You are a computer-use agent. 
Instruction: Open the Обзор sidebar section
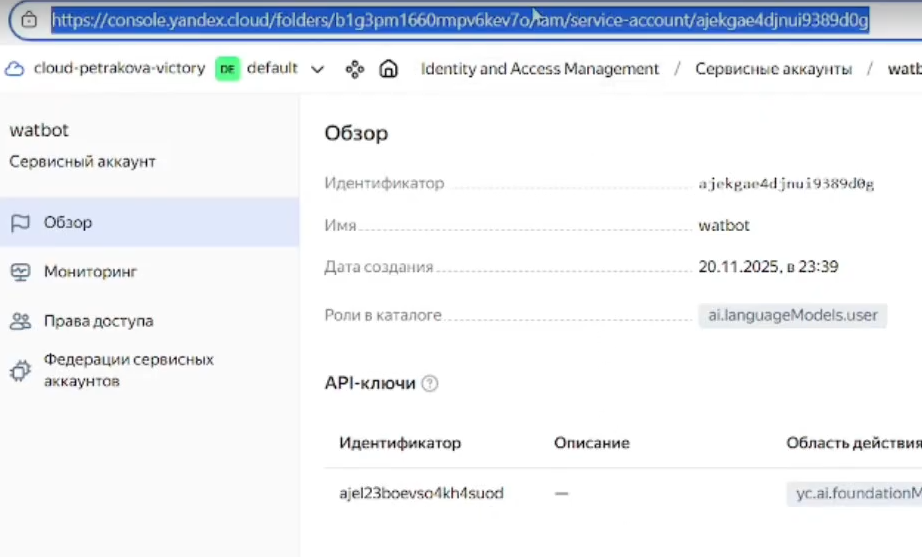pos(68,222)
